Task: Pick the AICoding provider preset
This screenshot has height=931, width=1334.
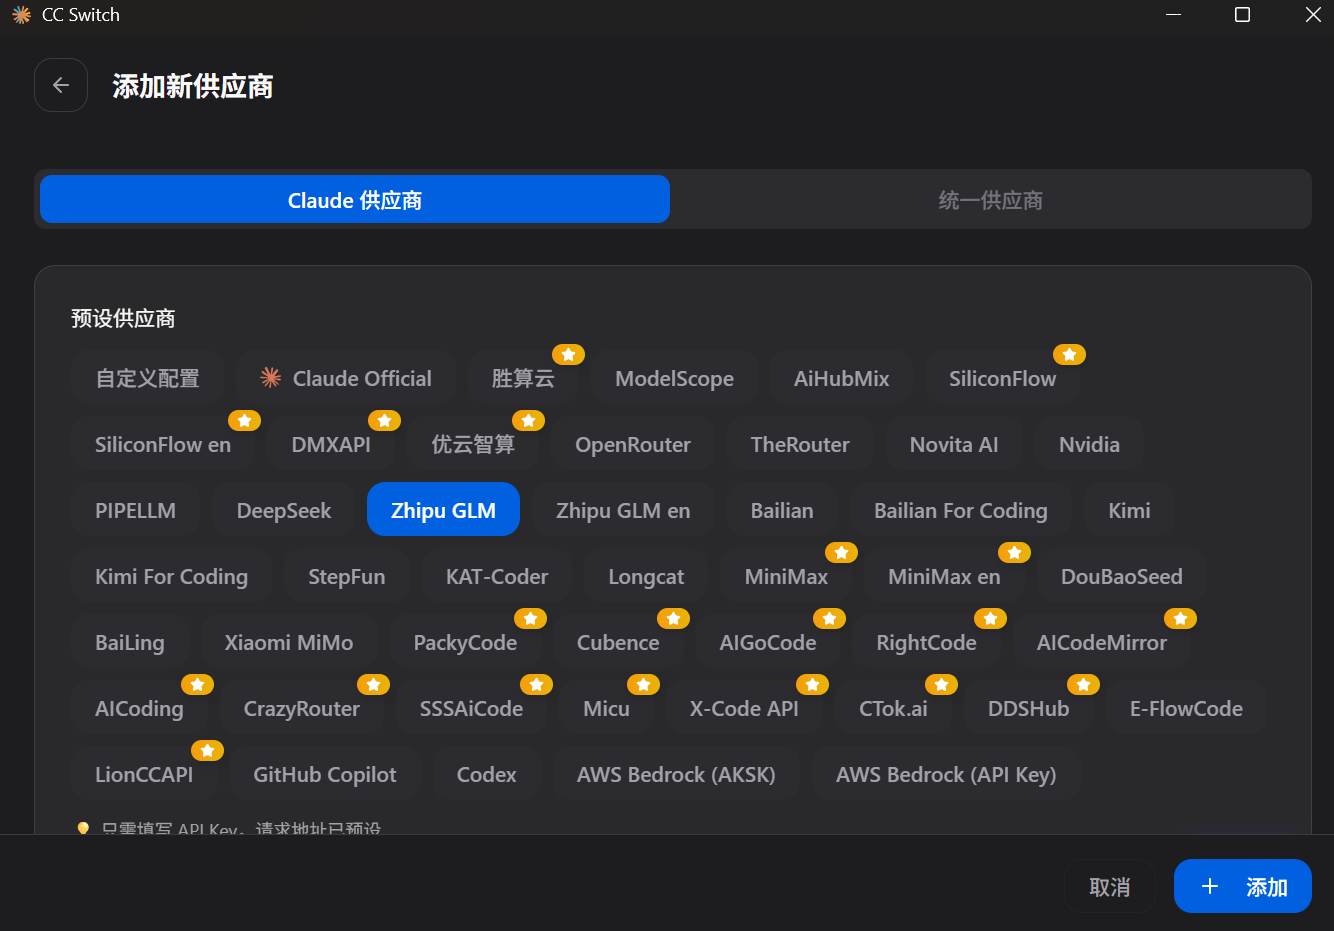Action: 139,708
